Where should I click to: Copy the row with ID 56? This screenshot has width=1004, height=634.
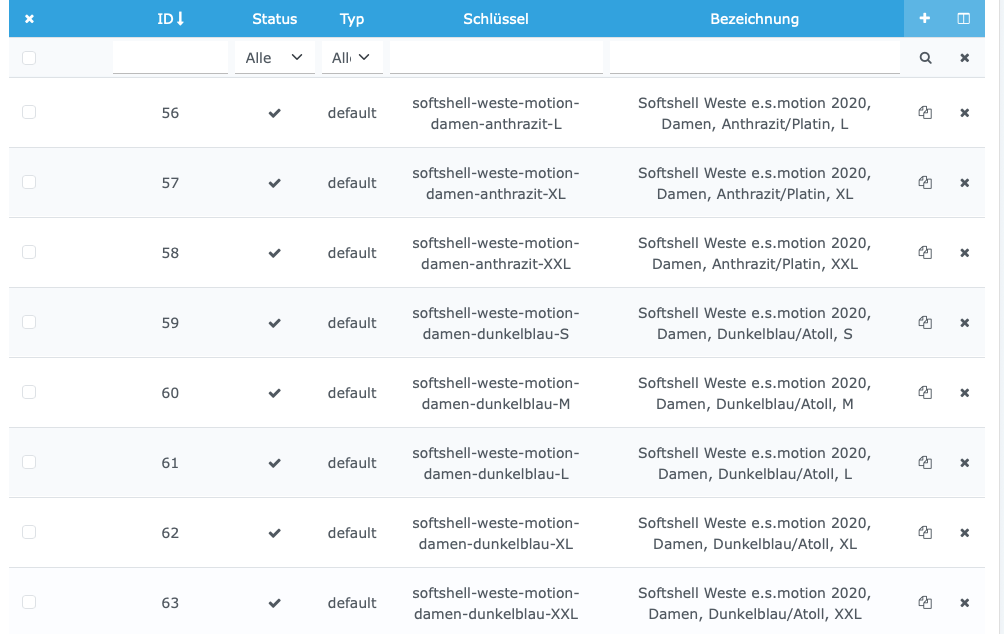click(925, 113)
